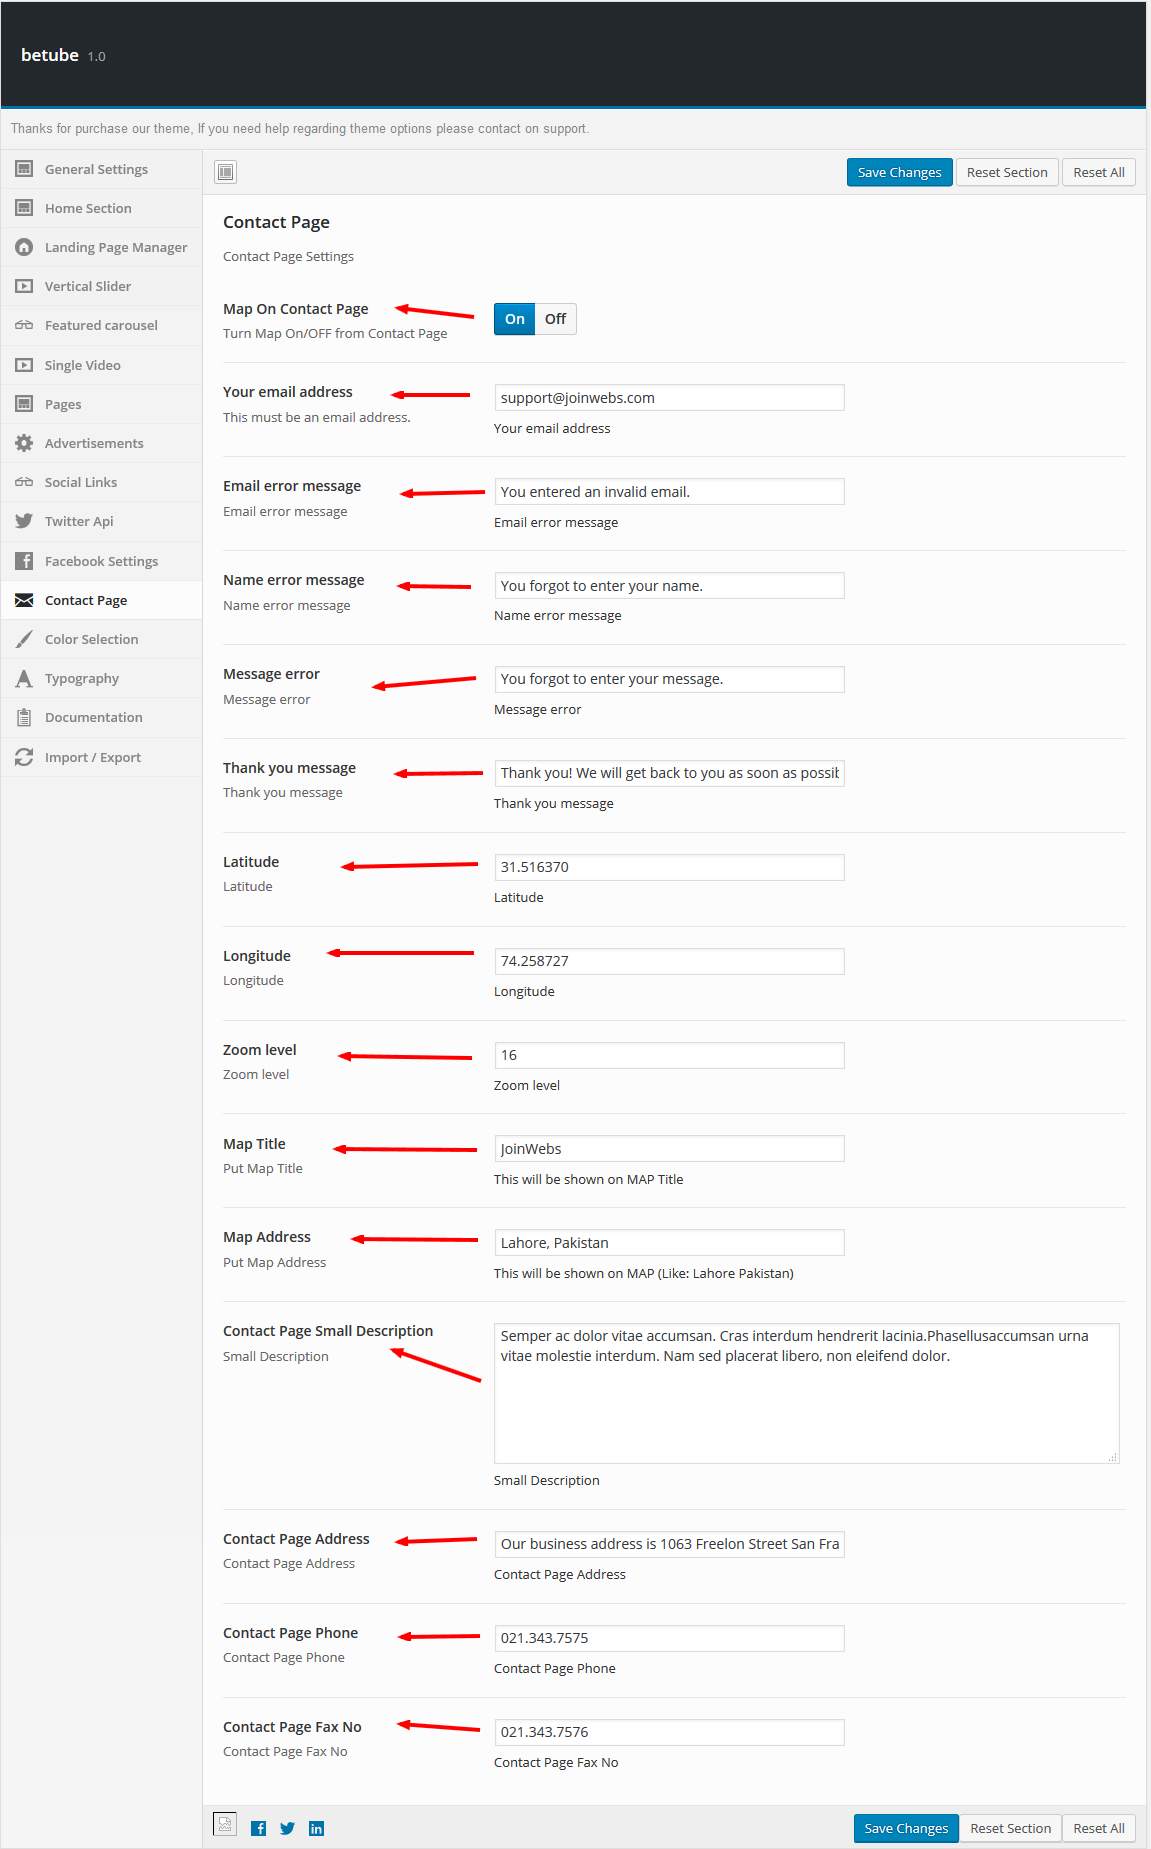Click the Contact Page heading text
This screenshot has height=1849, width=1151.
click(276, 222)
